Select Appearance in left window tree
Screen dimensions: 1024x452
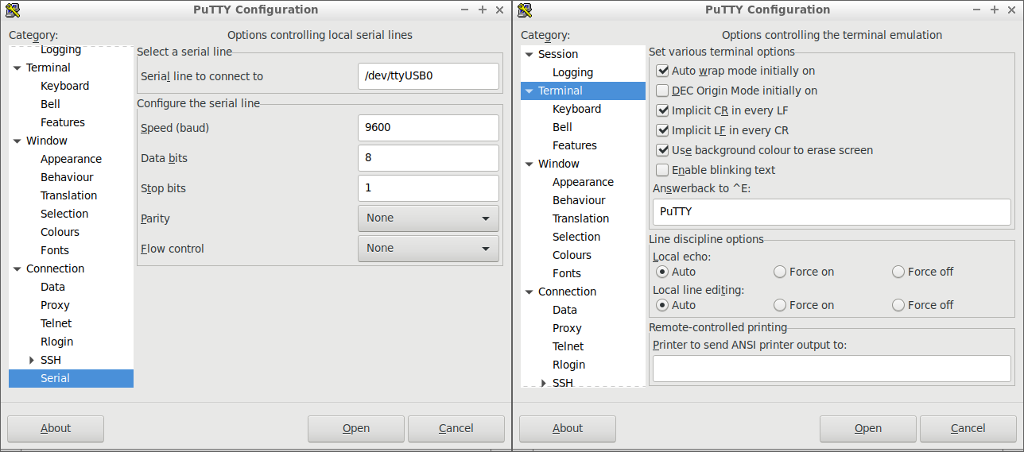point(71,159)
